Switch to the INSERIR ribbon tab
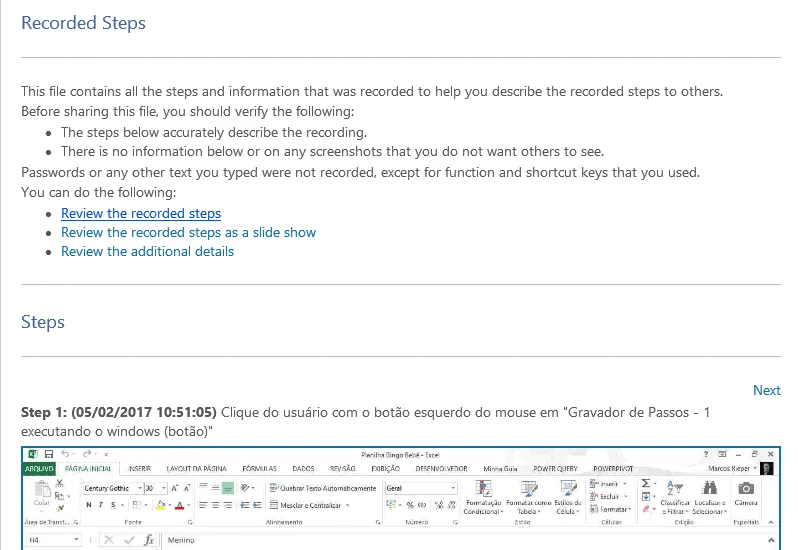 coord(139,469)
